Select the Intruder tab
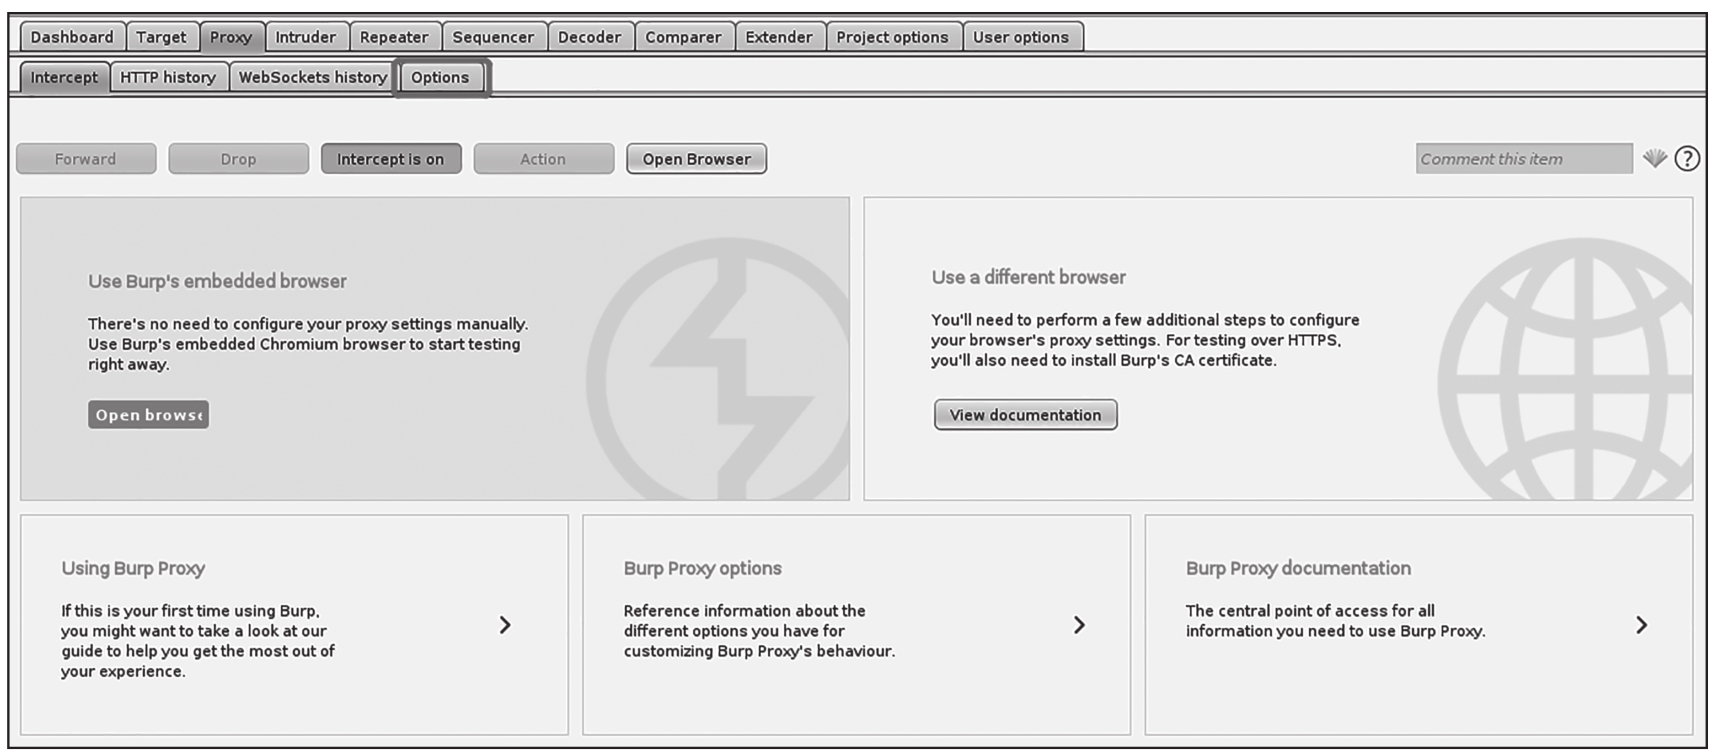The image size is (1715, 756). click(x=305, y=38)
